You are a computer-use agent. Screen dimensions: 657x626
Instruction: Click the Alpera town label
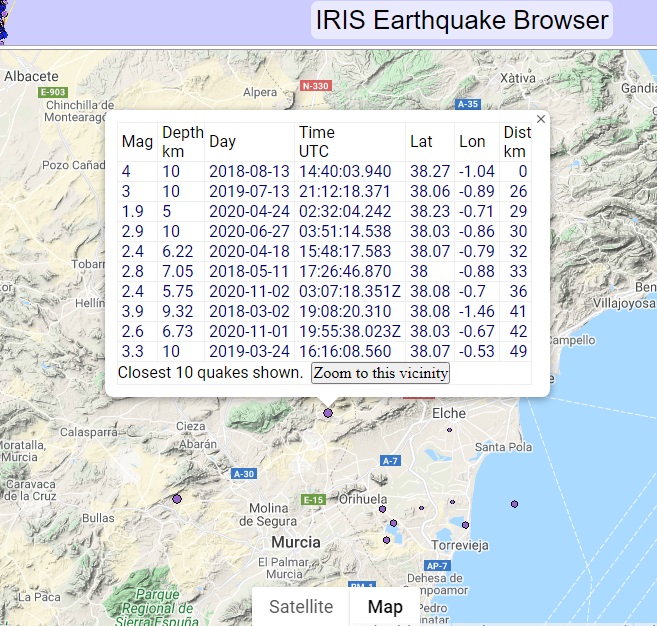pyautogui.click(x=260, y=93)
